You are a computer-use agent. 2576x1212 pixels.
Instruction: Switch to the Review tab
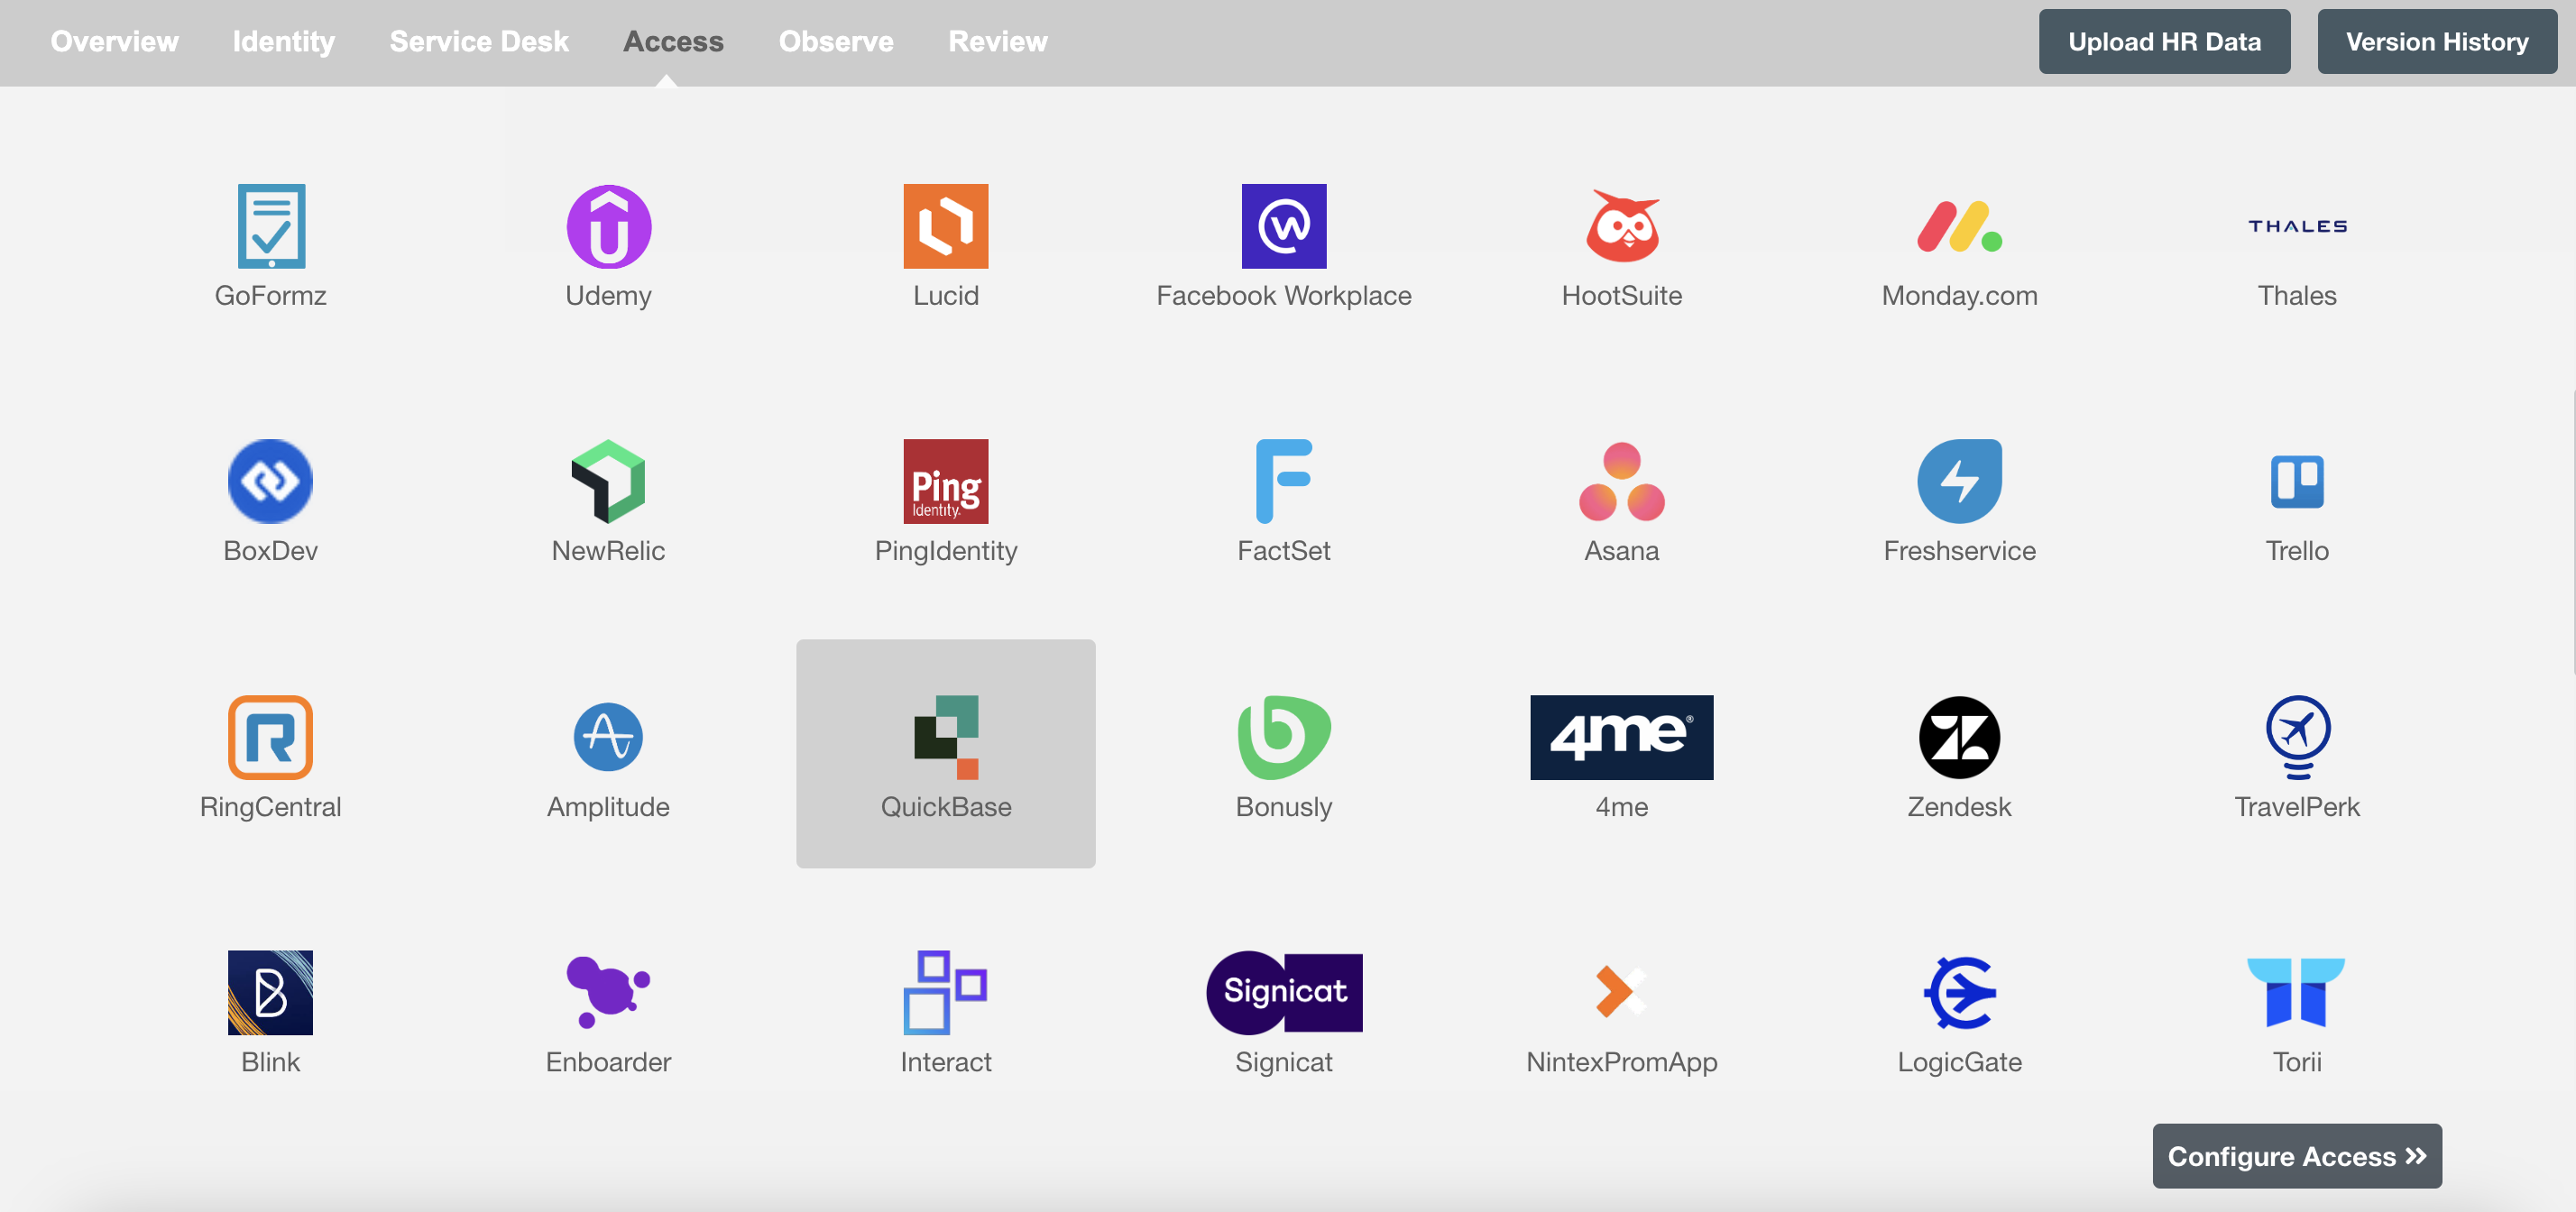click(x=994, y=41)
